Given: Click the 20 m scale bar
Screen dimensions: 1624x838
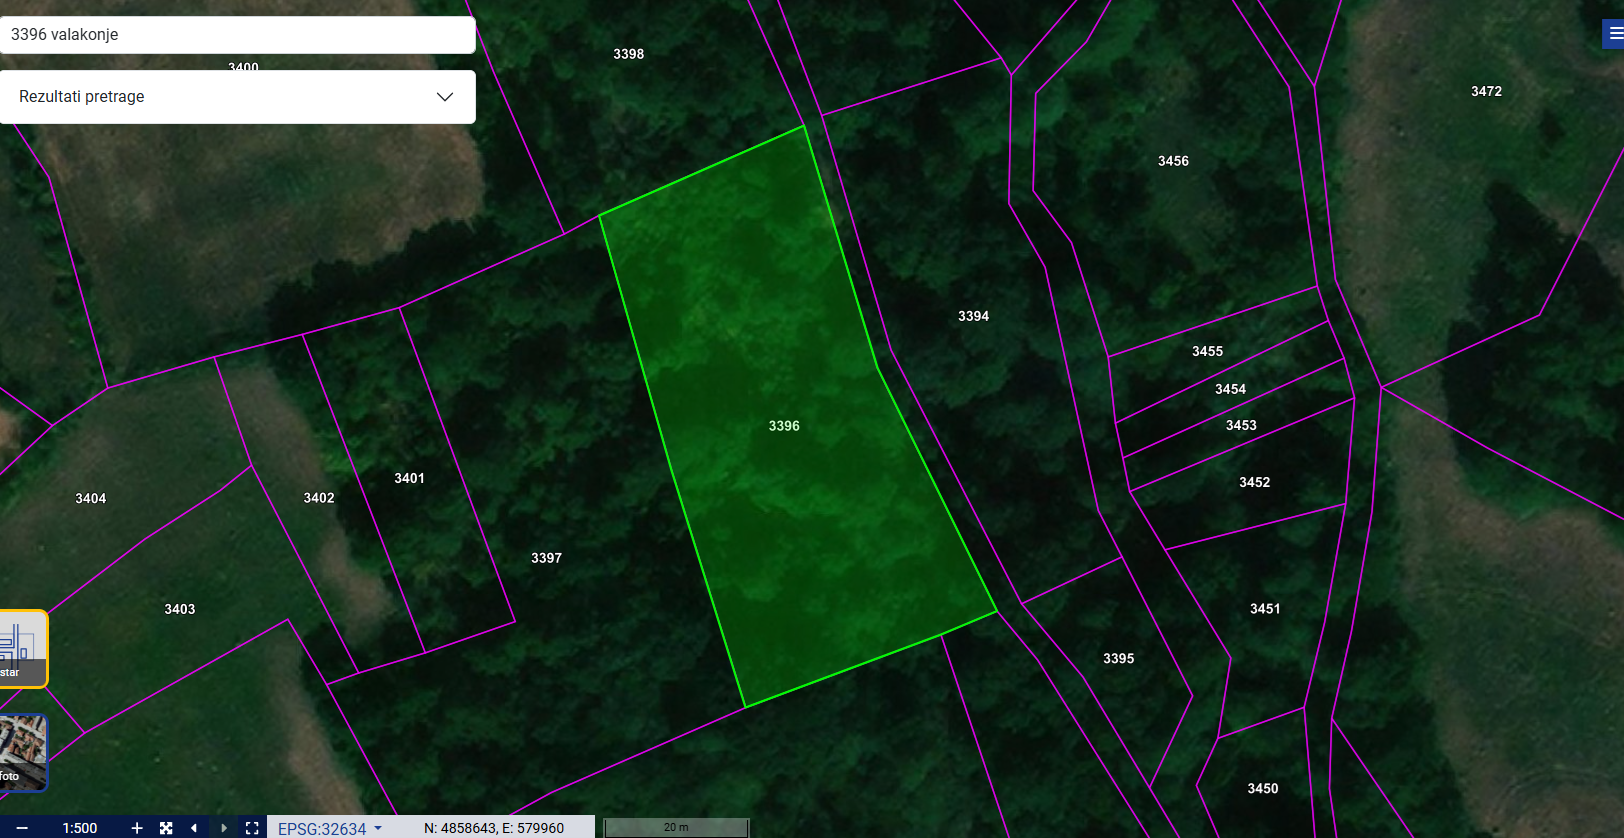Looking at the screenshot, I should (x=676, y=828).
